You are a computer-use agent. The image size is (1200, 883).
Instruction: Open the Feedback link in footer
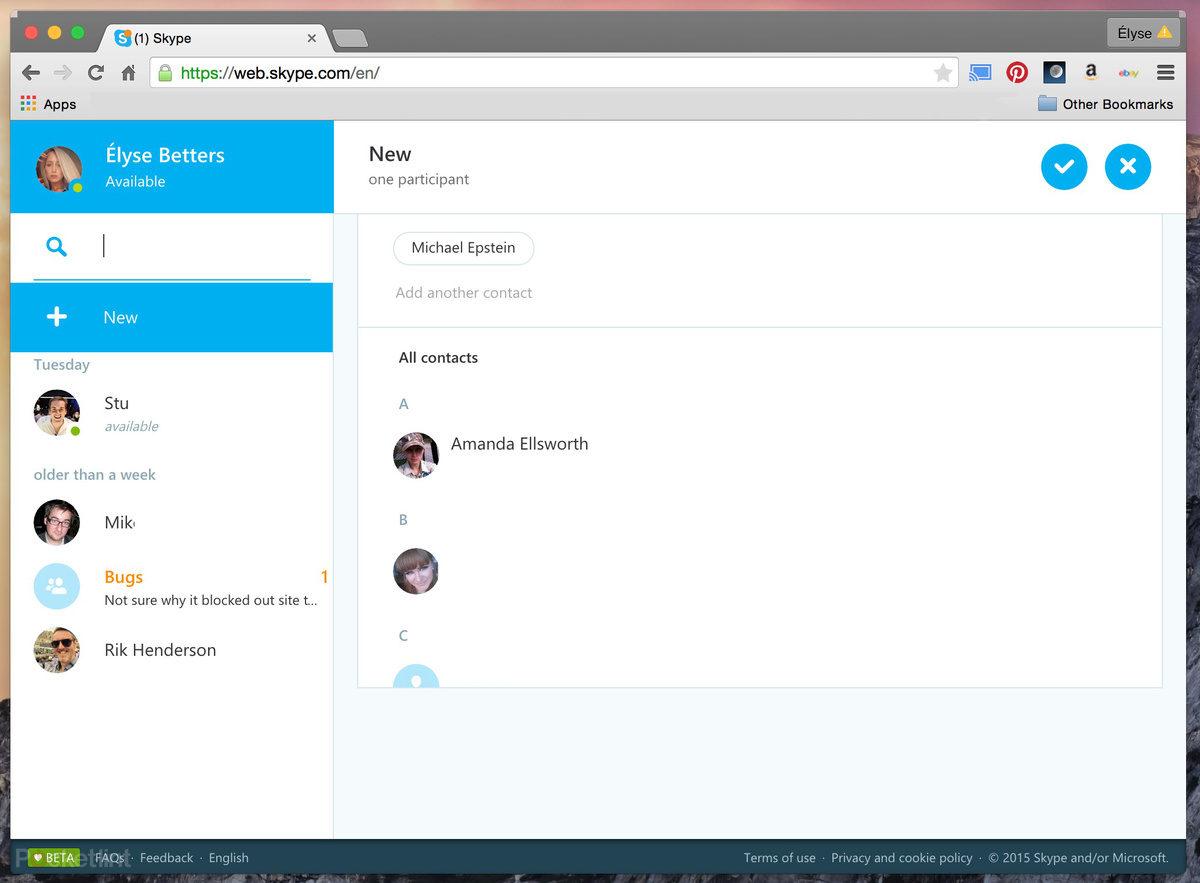coord(166,858)
